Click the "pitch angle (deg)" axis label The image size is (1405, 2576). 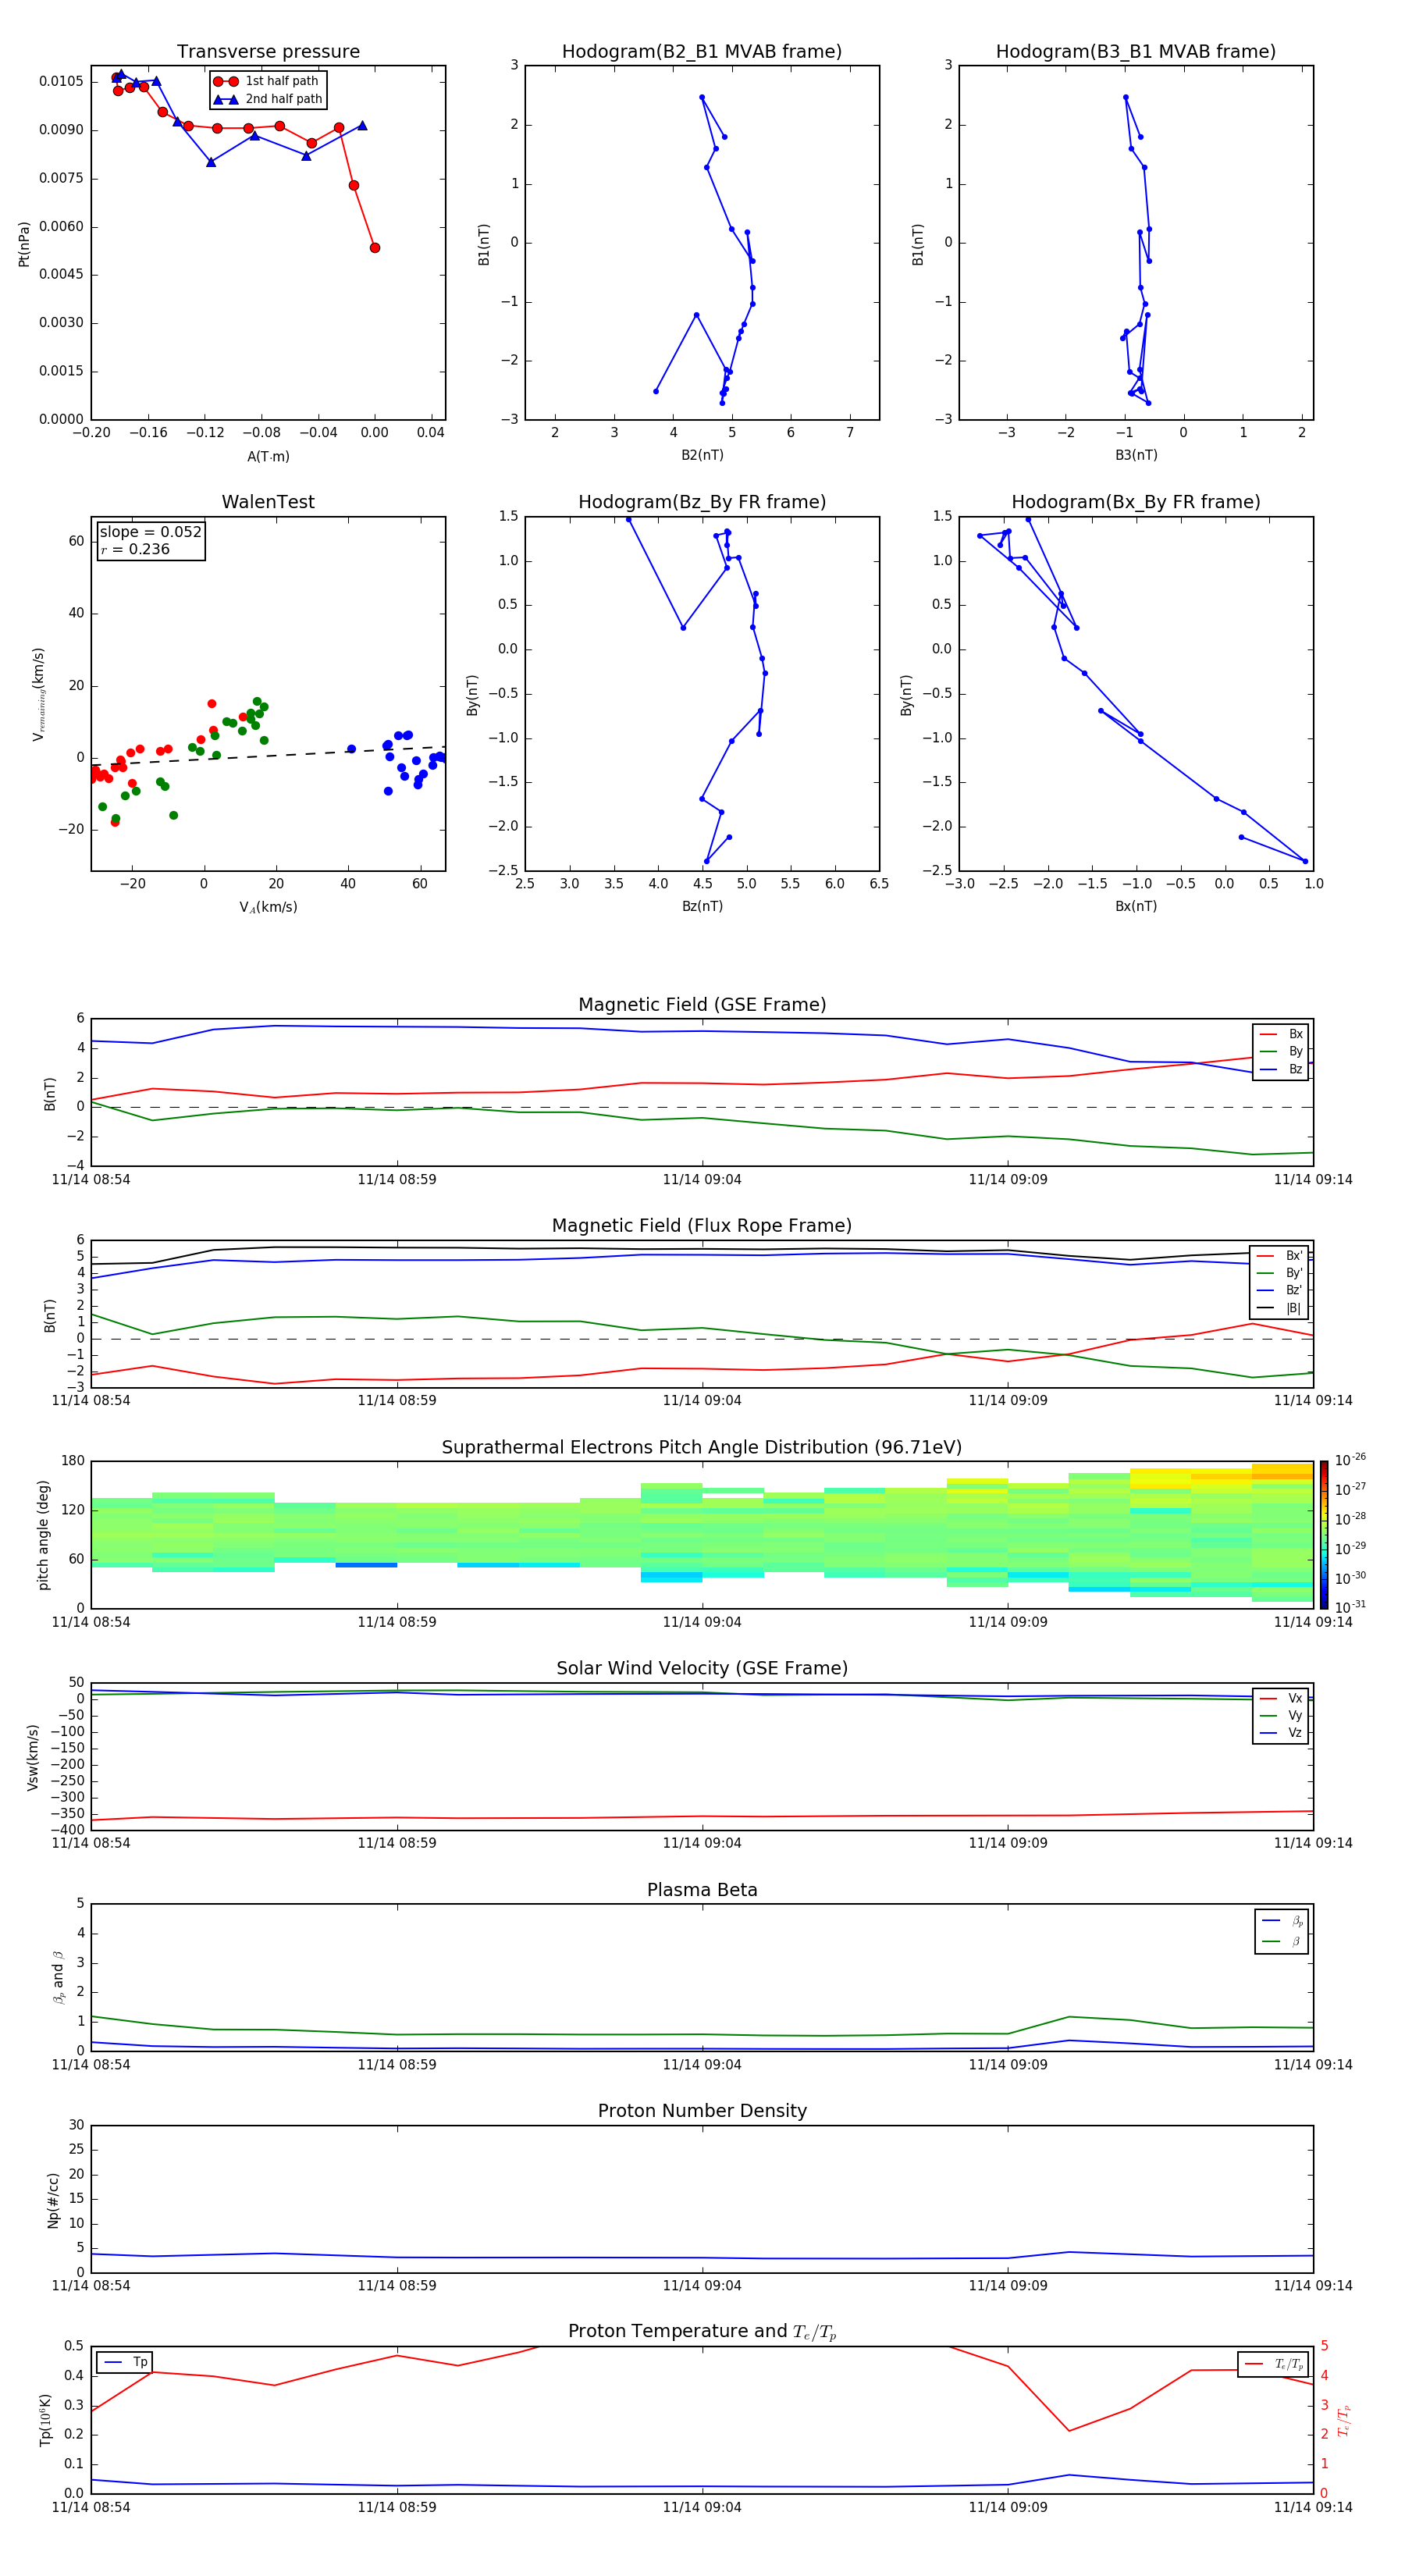43,1535
